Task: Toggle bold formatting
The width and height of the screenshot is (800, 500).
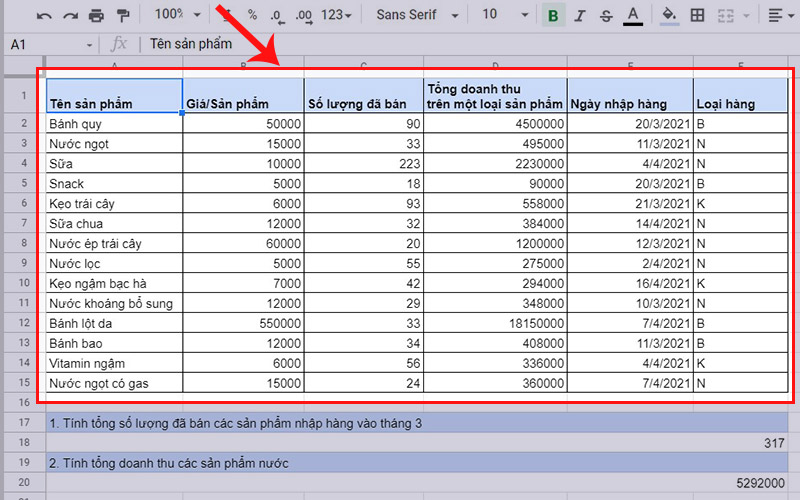Action: [552, 16]
